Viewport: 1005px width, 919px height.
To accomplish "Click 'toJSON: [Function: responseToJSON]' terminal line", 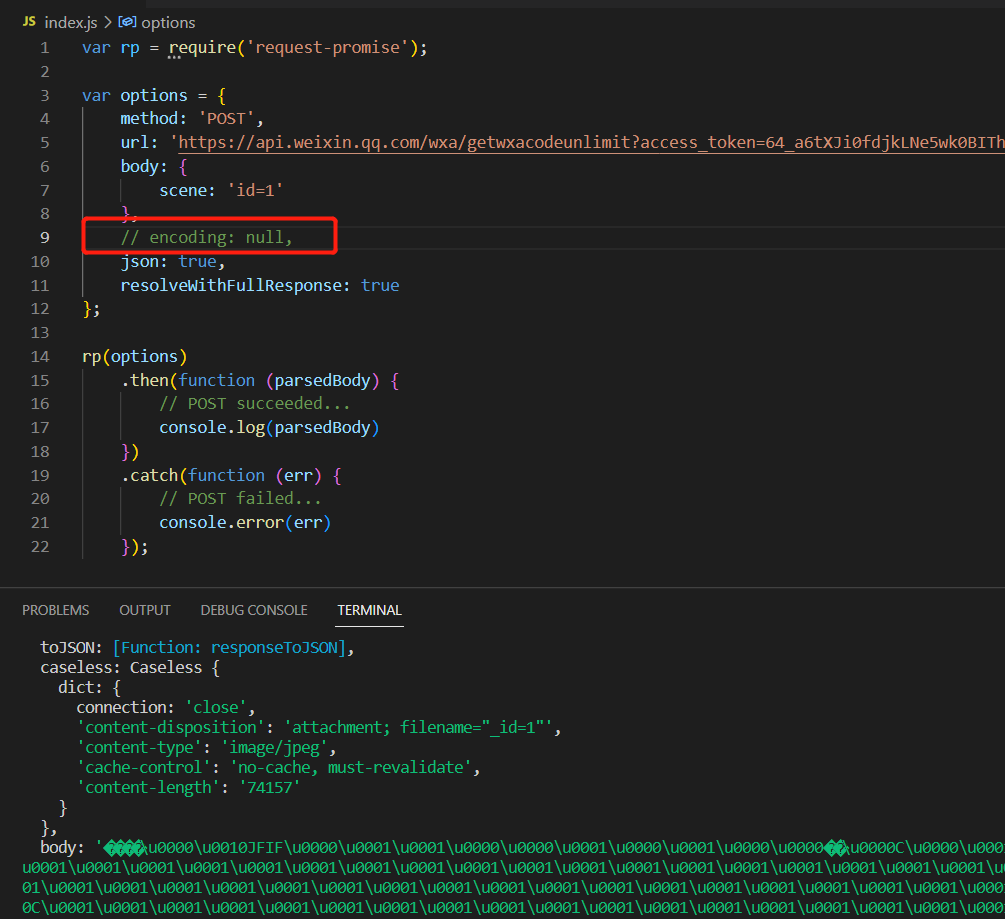I will (x=197, y=648).
